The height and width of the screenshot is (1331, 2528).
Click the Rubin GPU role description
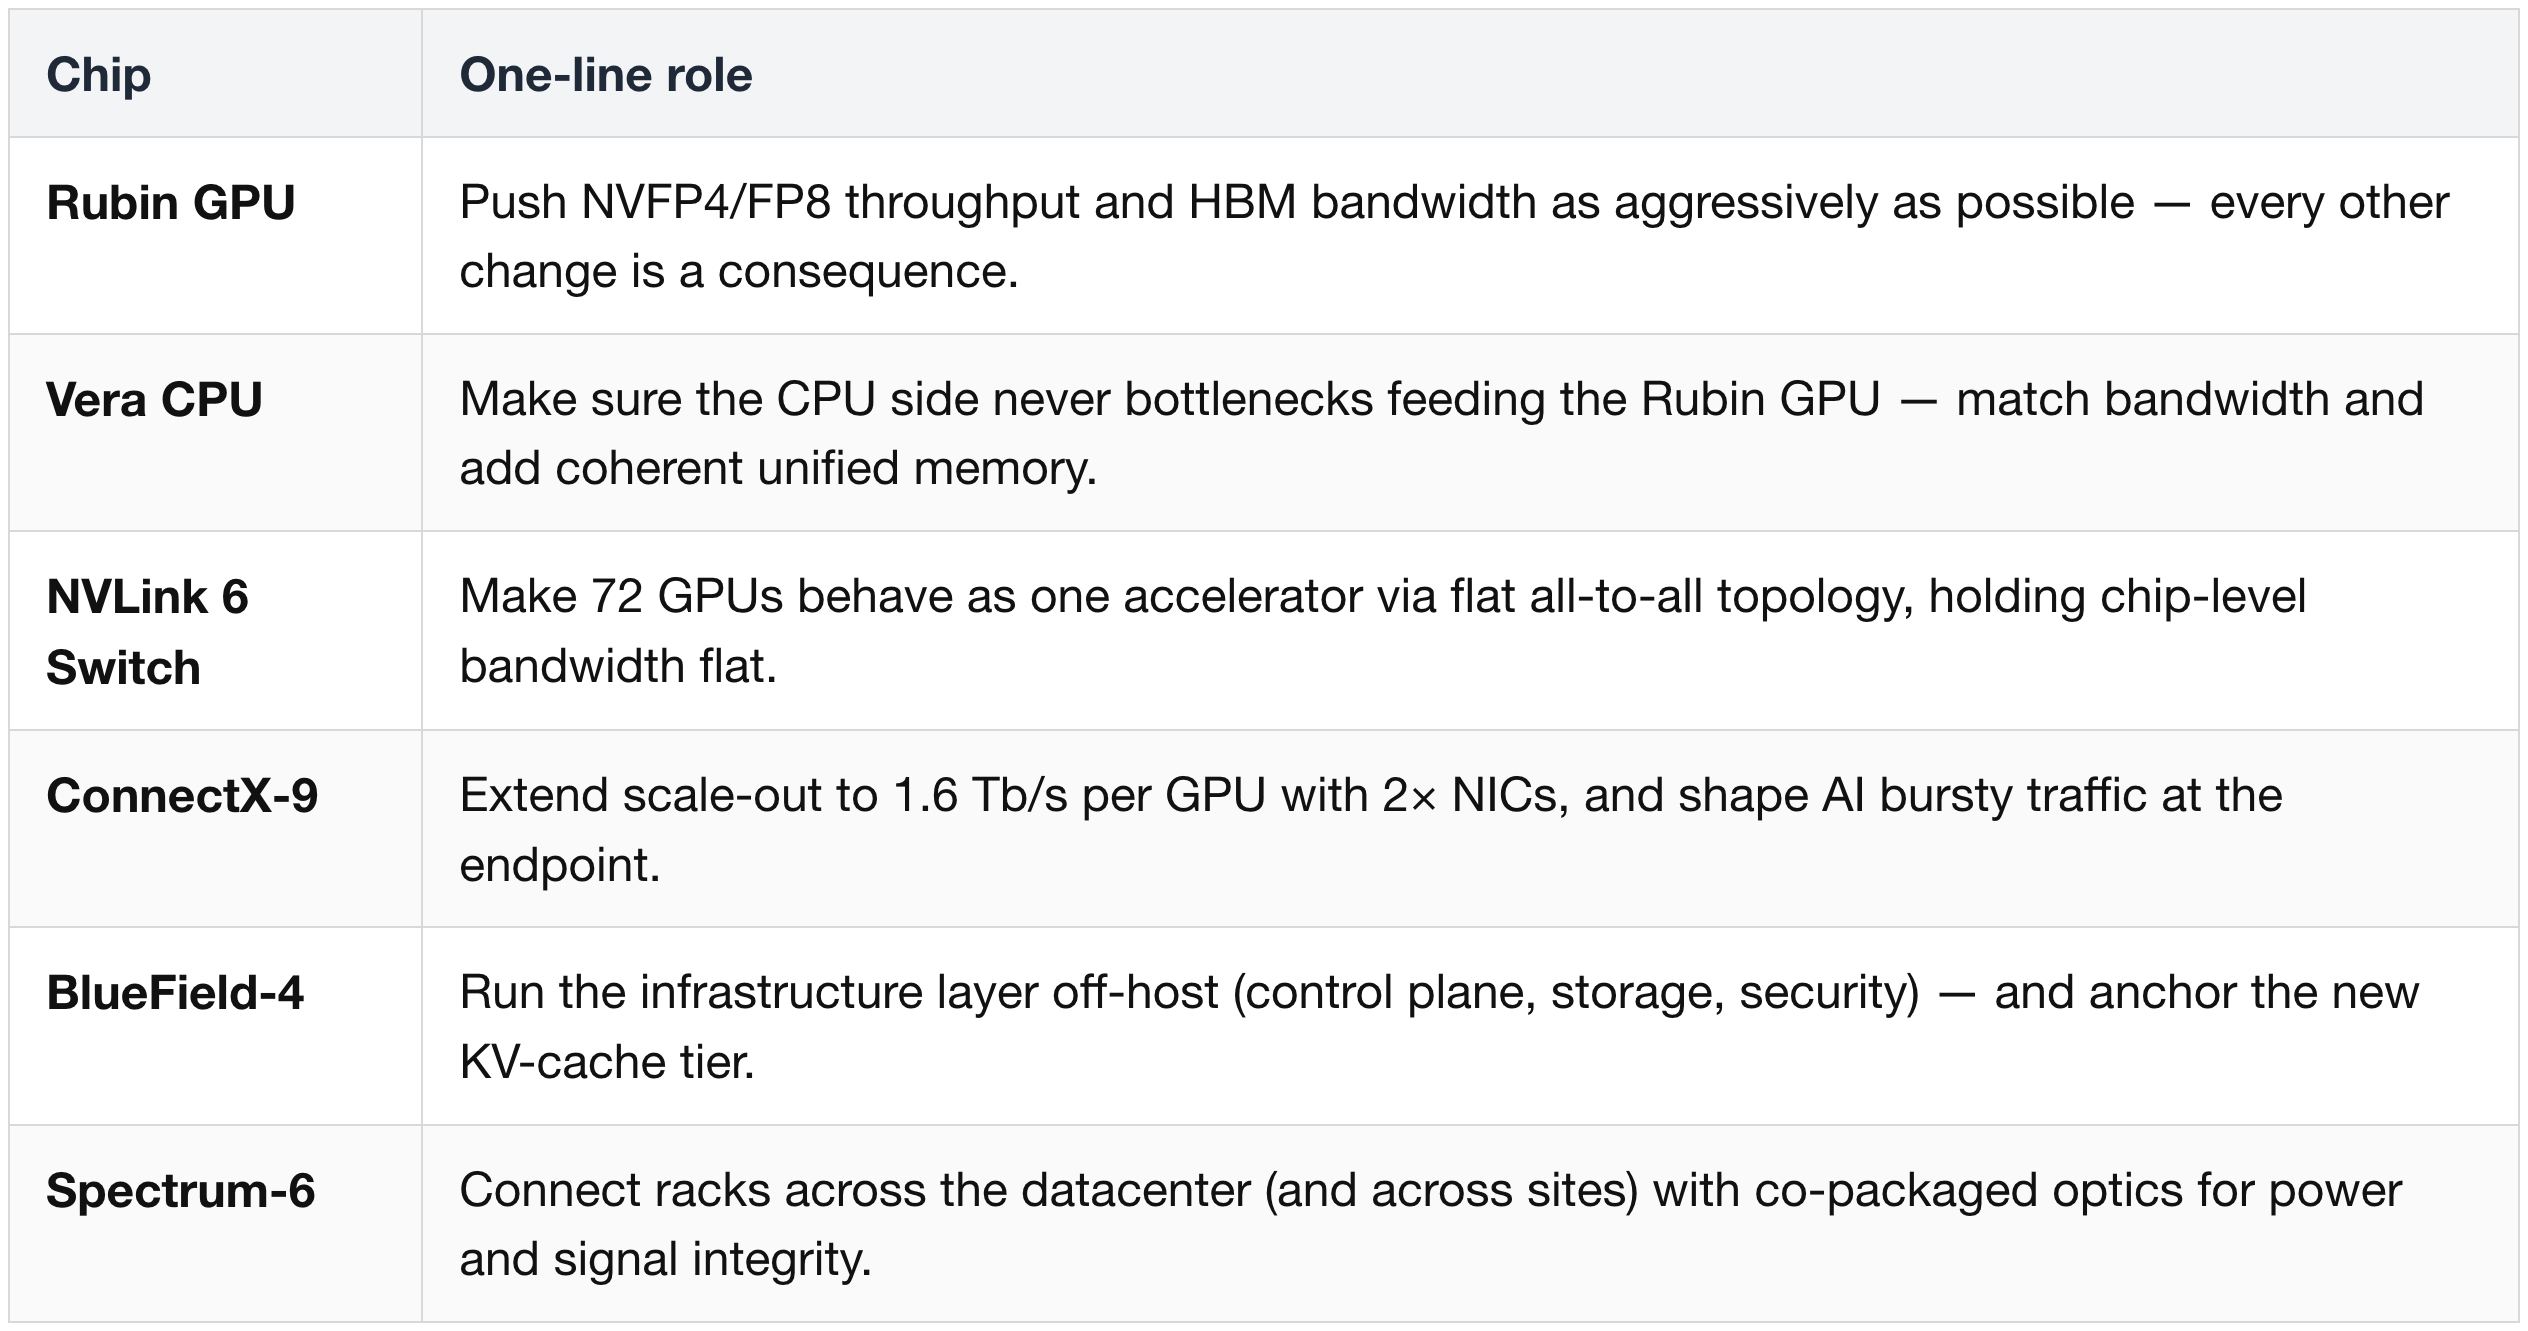1454,236
